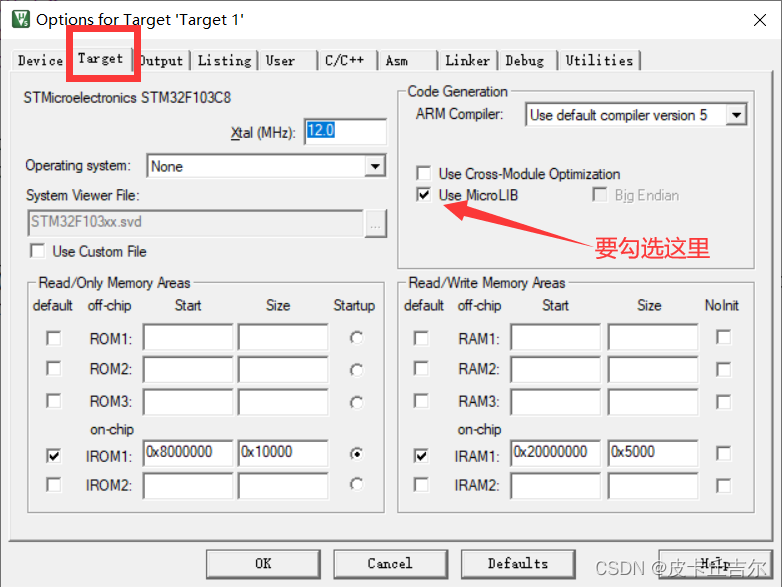Toggle IRAM1 NoInit checkbox
The width and height of the screenshot is (782, 587).
pyautogui.click(x=724, y=454)
